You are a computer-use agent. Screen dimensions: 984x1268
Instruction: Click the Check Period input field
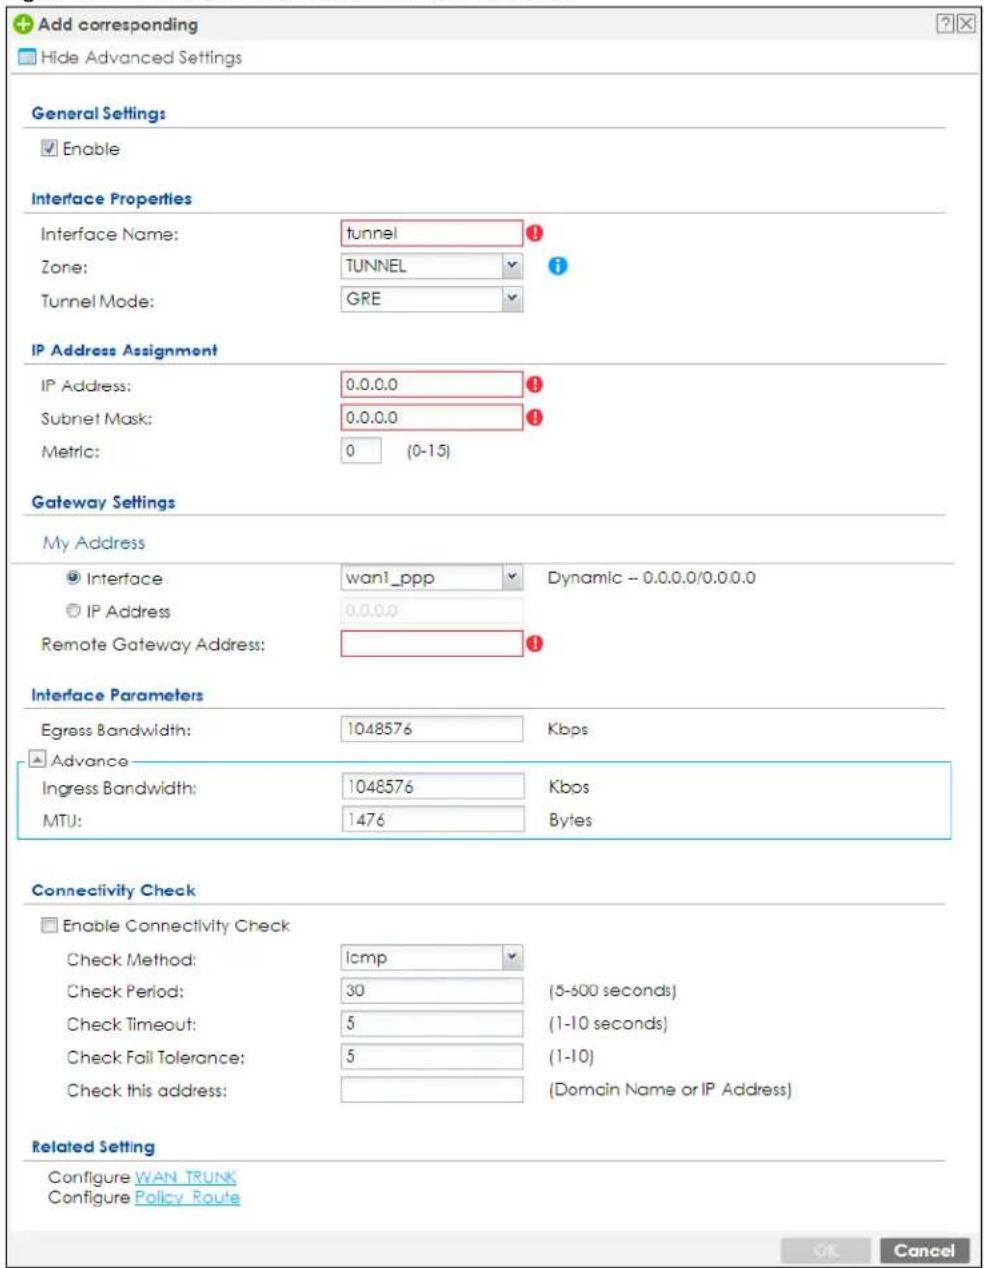(x=432, y=991)
